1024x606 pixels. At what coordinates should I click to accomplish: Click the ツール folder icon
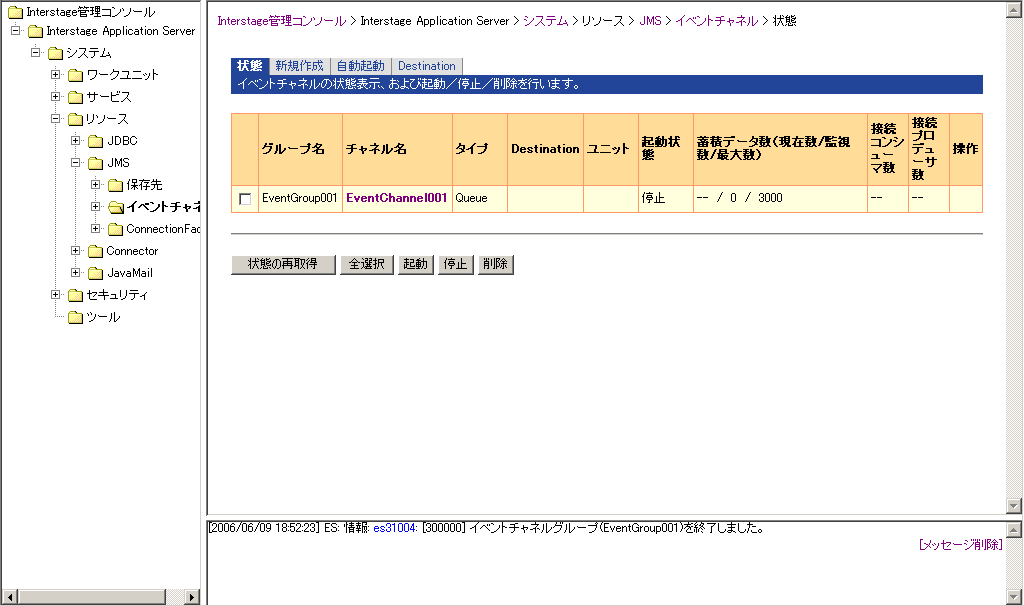[x=76, y=317]
